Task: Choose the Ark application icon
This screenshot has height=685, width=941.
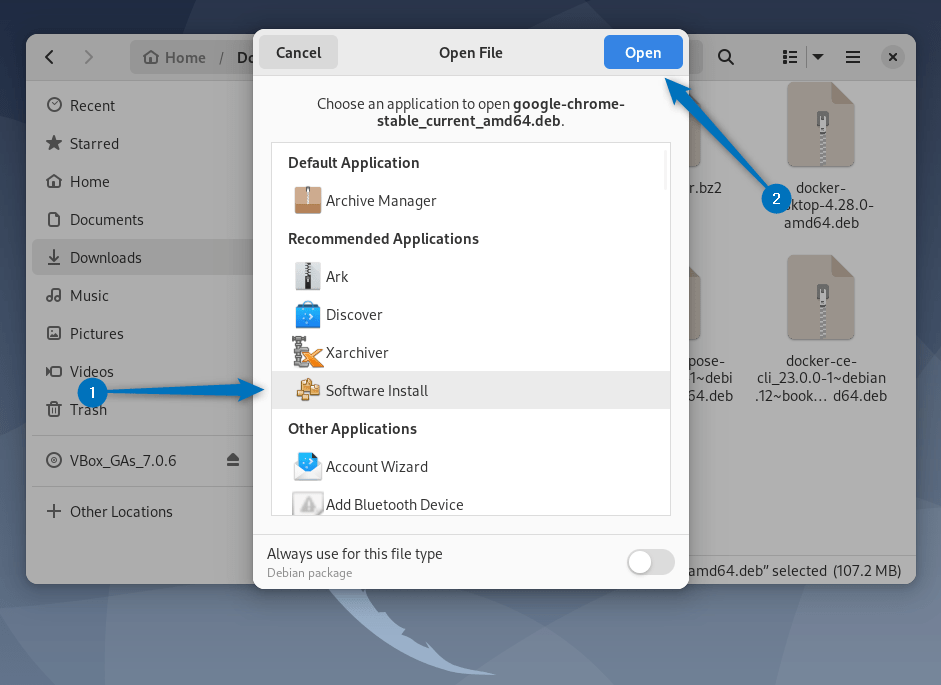Action: 307,276
